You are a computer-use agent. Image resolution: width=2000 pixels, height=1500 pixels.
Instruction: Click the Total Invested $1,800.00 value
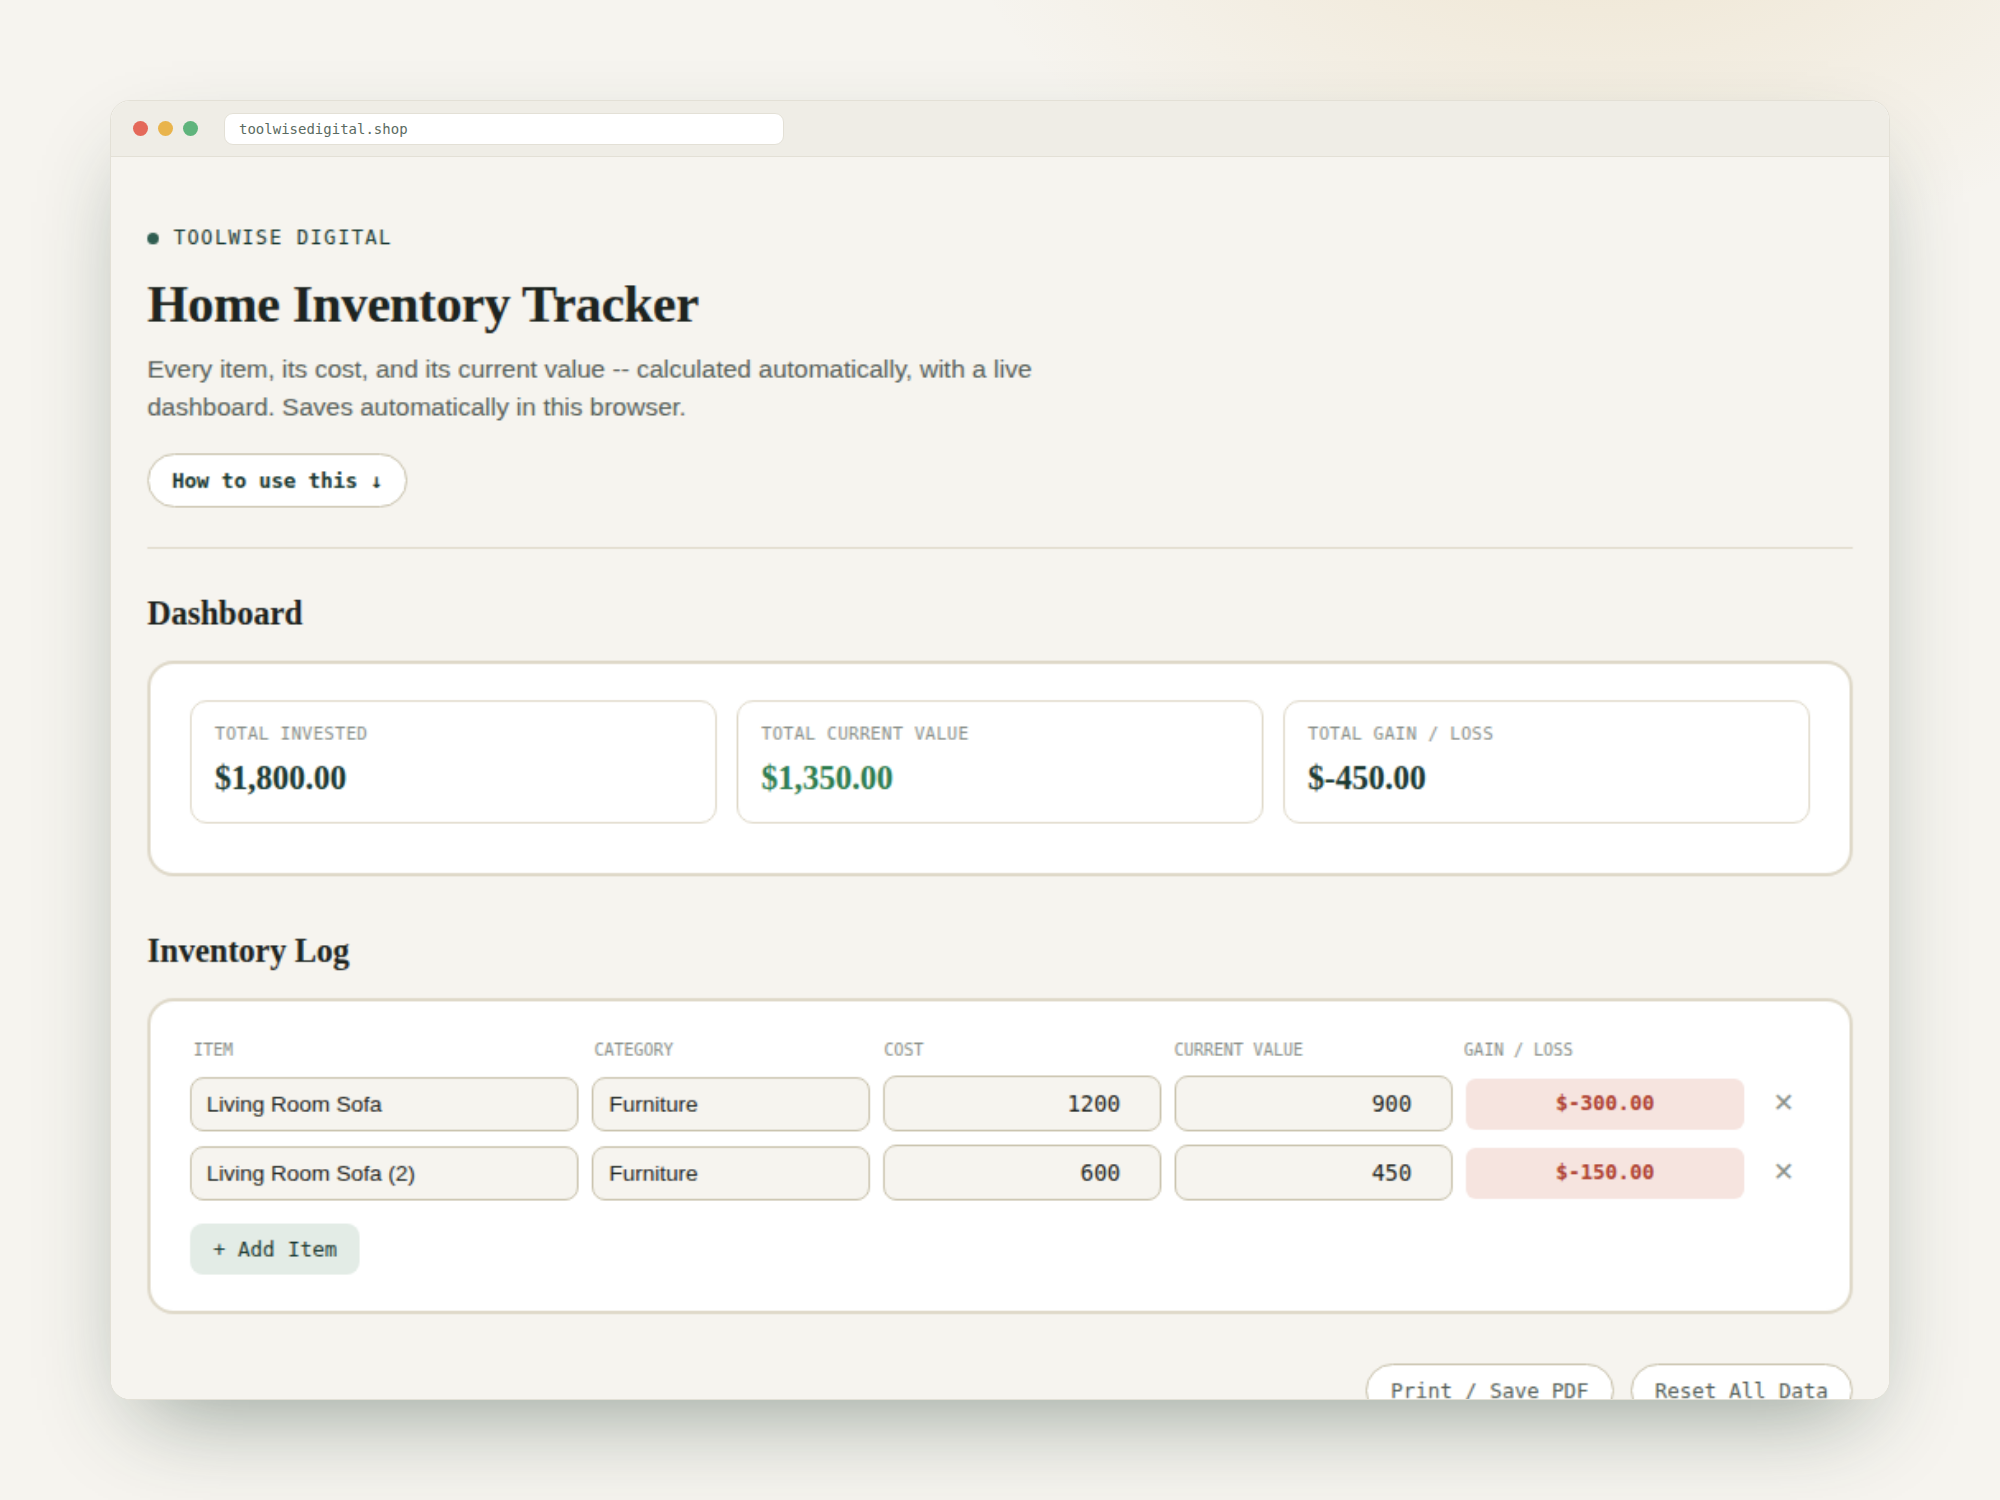280,778
